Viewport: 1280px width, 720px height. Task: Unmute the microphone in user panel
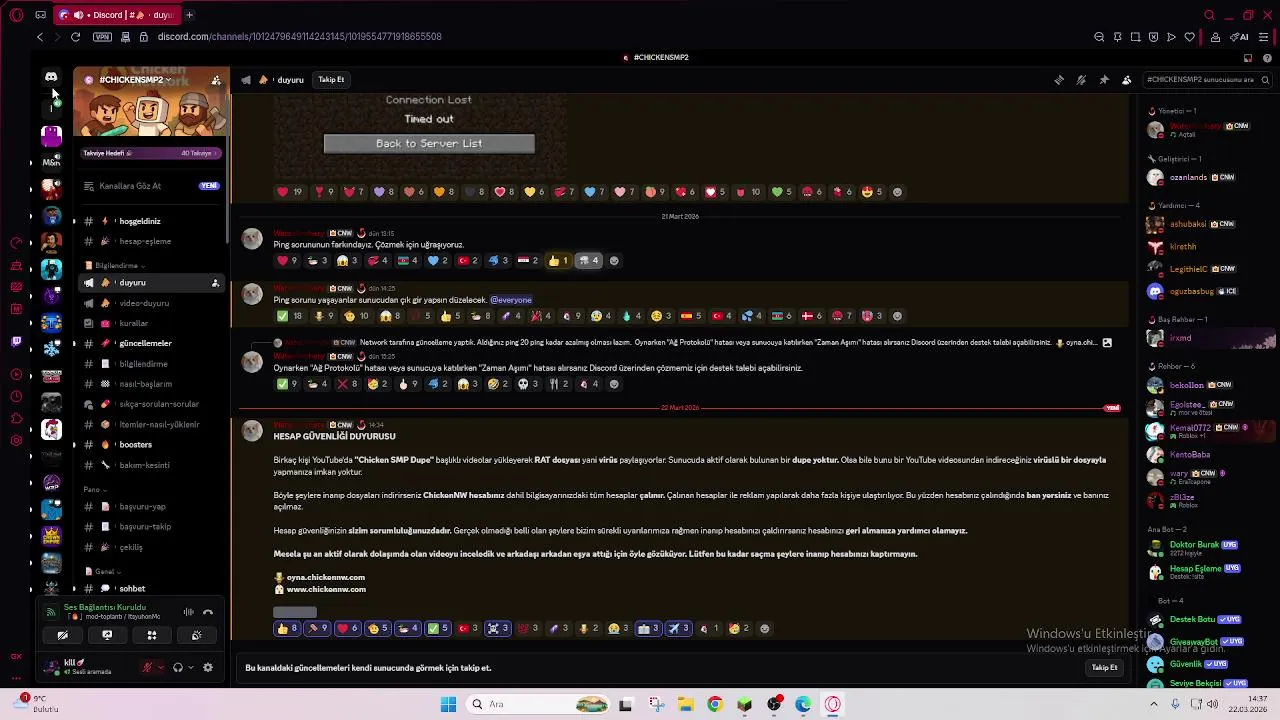pyautogui.click(x=147, y=667)
